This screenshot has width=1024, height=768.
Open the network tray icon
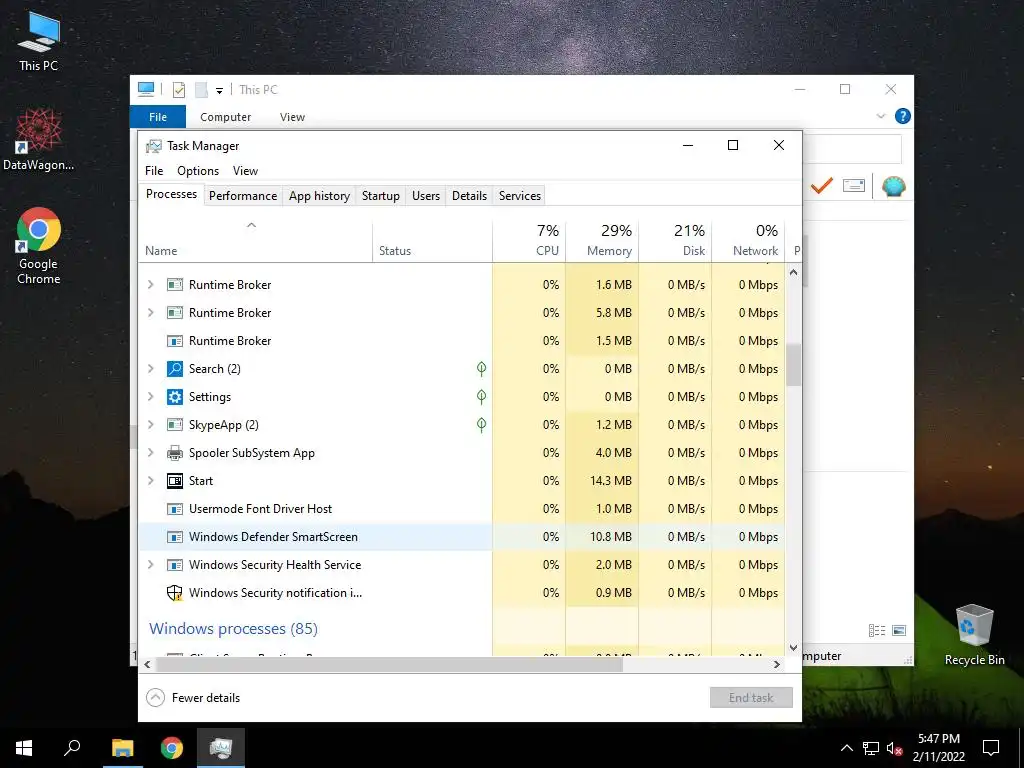[x=871, y=748]
